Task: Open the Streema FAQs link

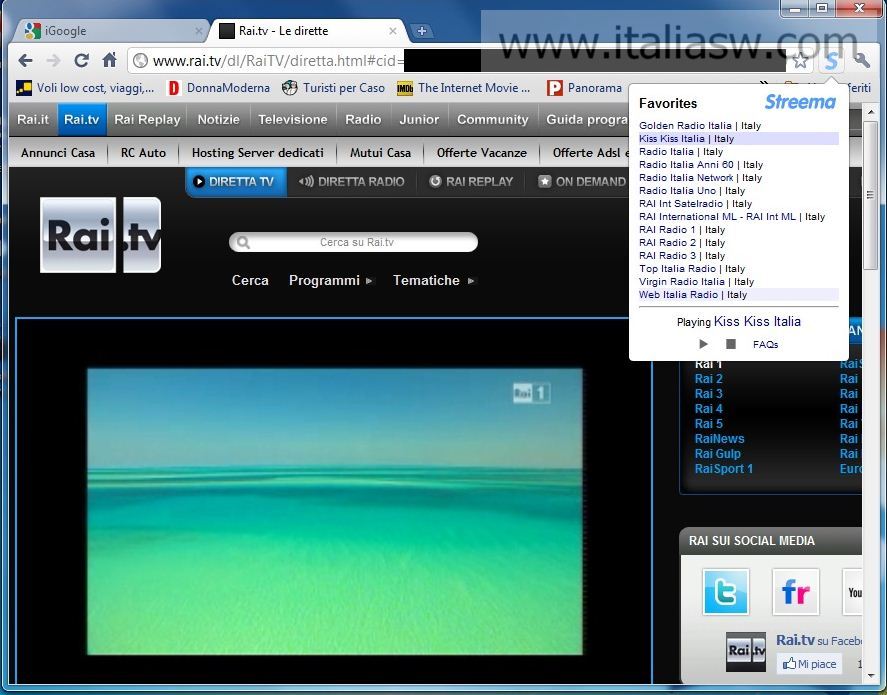Action: coord(765,344)
